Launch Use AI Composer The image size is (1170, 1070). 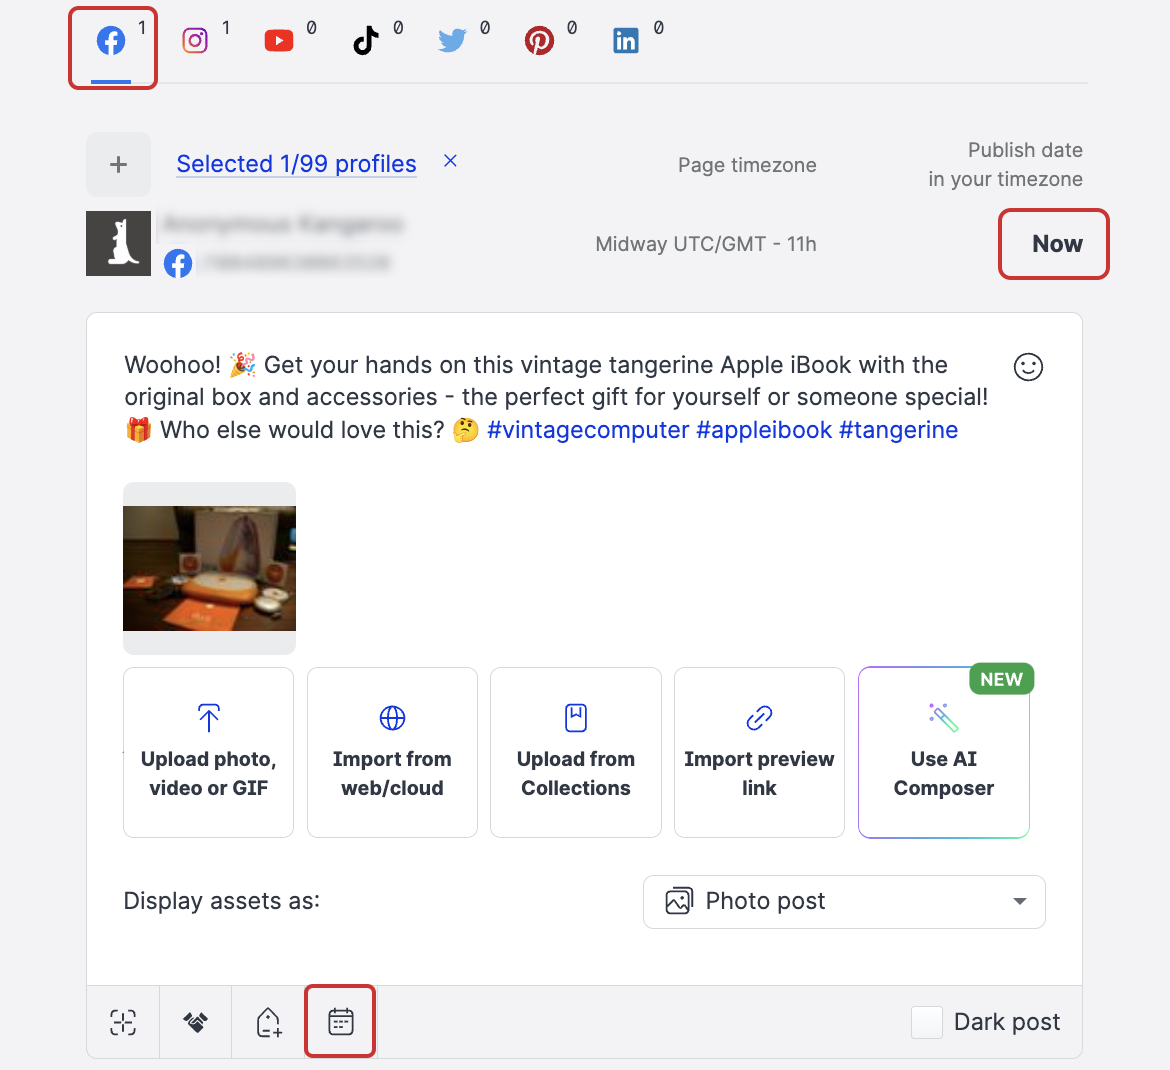943,752
